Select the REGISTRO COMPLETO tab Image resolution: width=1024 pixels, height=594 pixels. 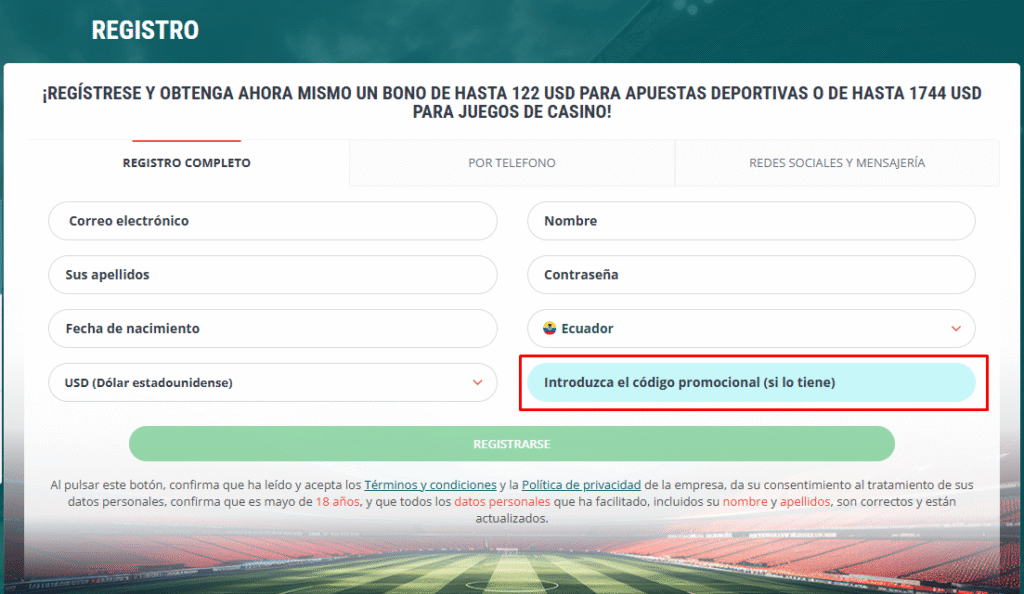(187, 162)
